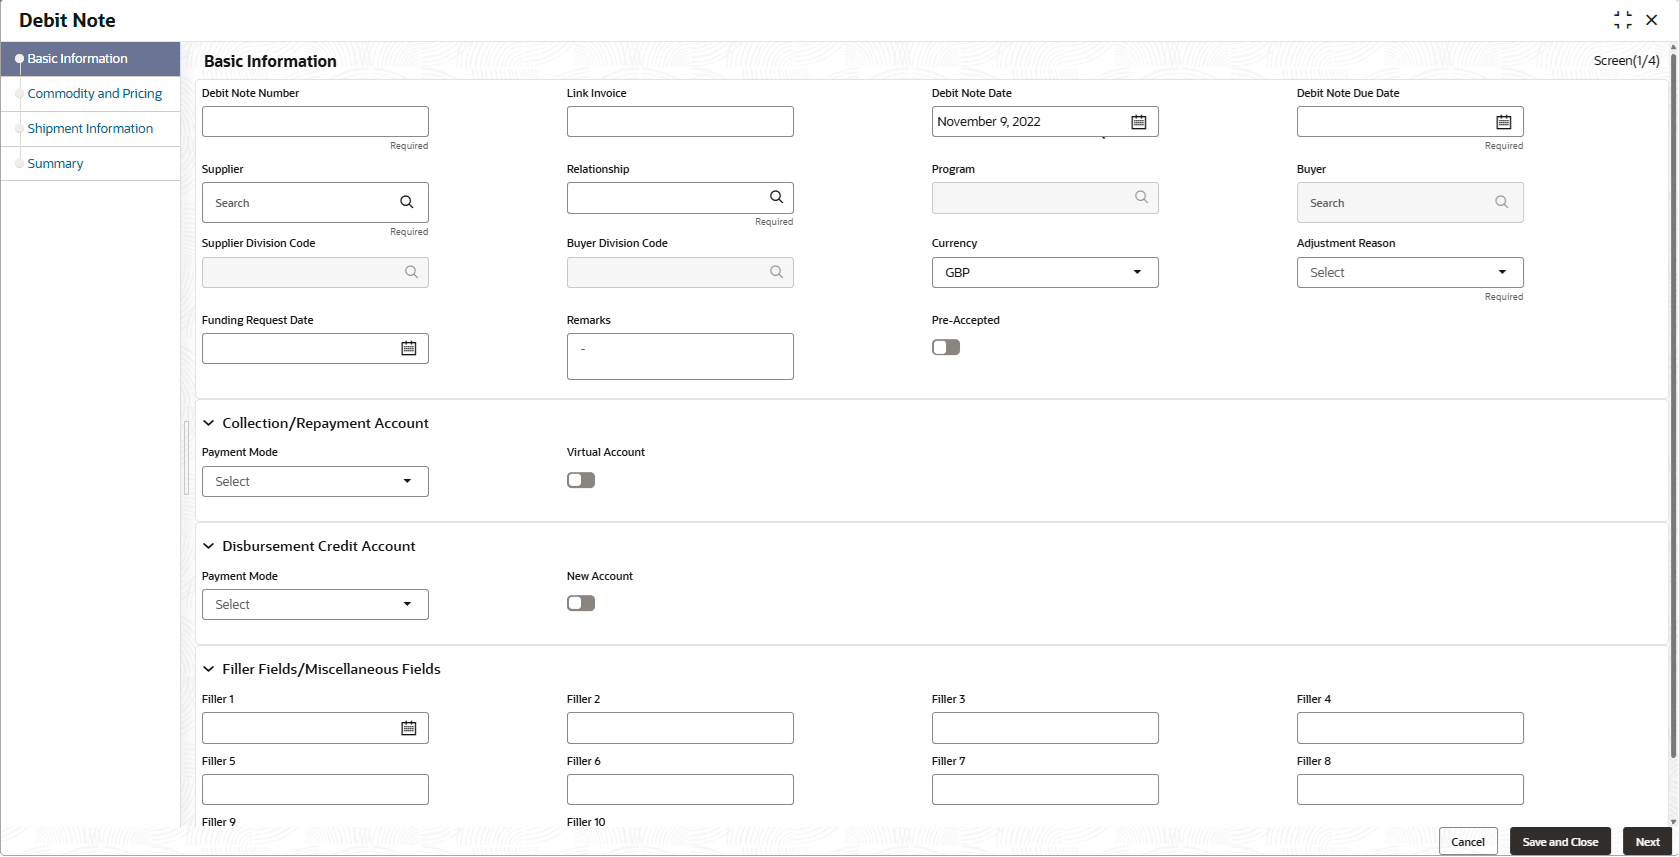Click the Supplier search magnifier icon
Screen dimensions: 1679x857
click(407, 202)
